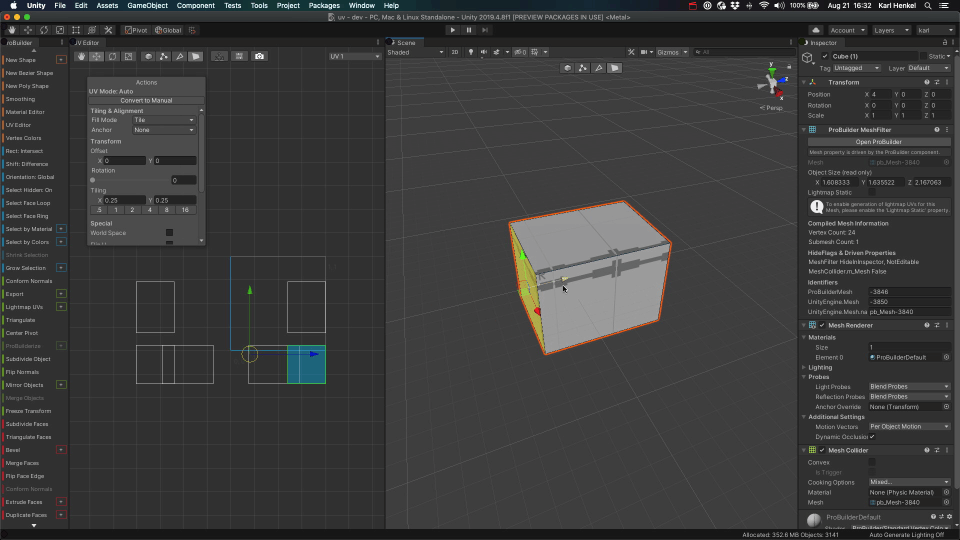Select the Rect Transform tool in toolbar
Screen dimensions: 960x540
tap(77, 30)
